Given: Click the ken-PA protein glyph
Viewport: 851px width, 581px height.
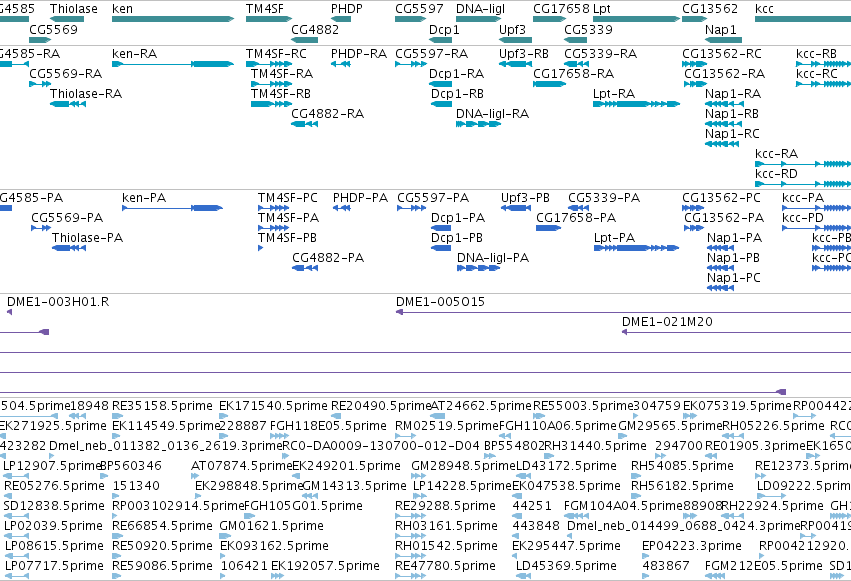Looking at the screenshot, I should [173, 208].
